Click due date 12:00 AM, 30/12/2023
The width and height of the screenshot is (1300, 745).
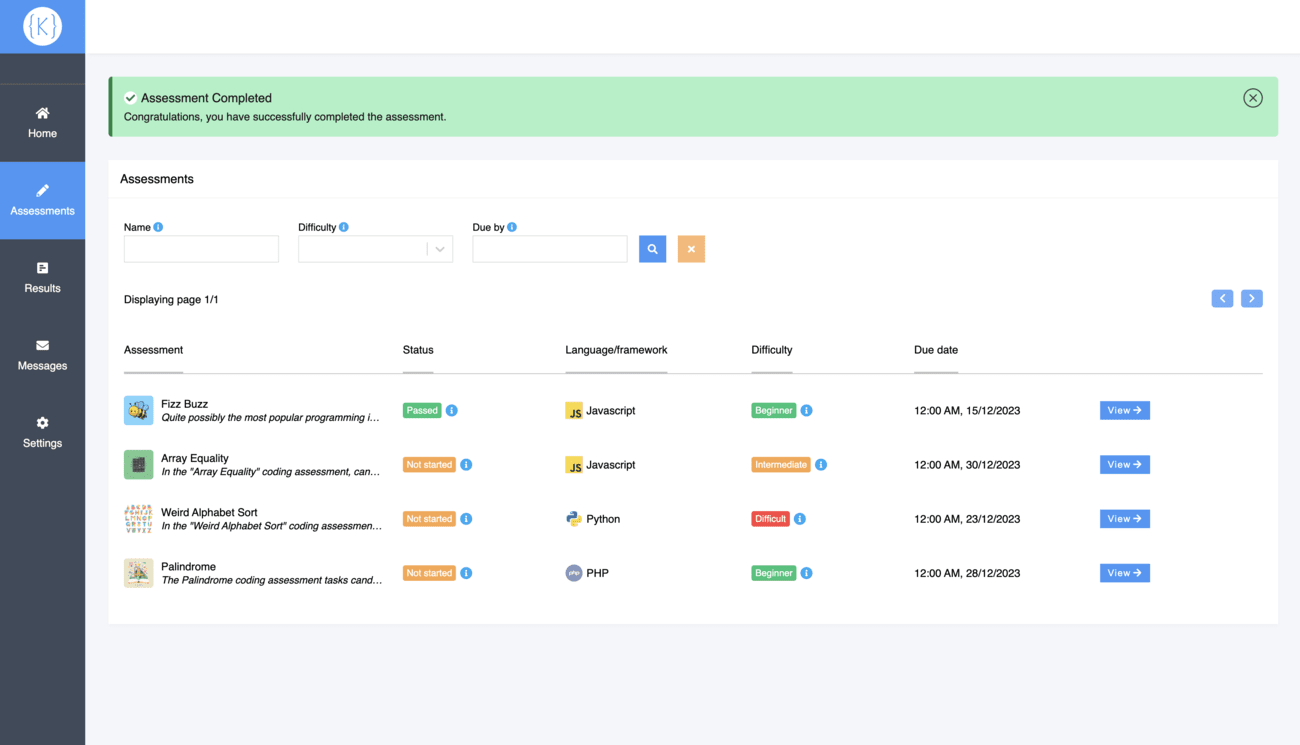[x=967, y=464]
